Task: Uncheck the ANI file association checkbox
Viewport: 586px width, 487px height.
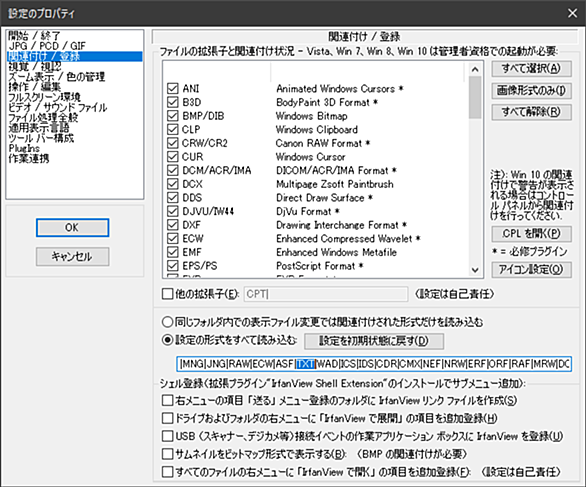Action: 172,89
